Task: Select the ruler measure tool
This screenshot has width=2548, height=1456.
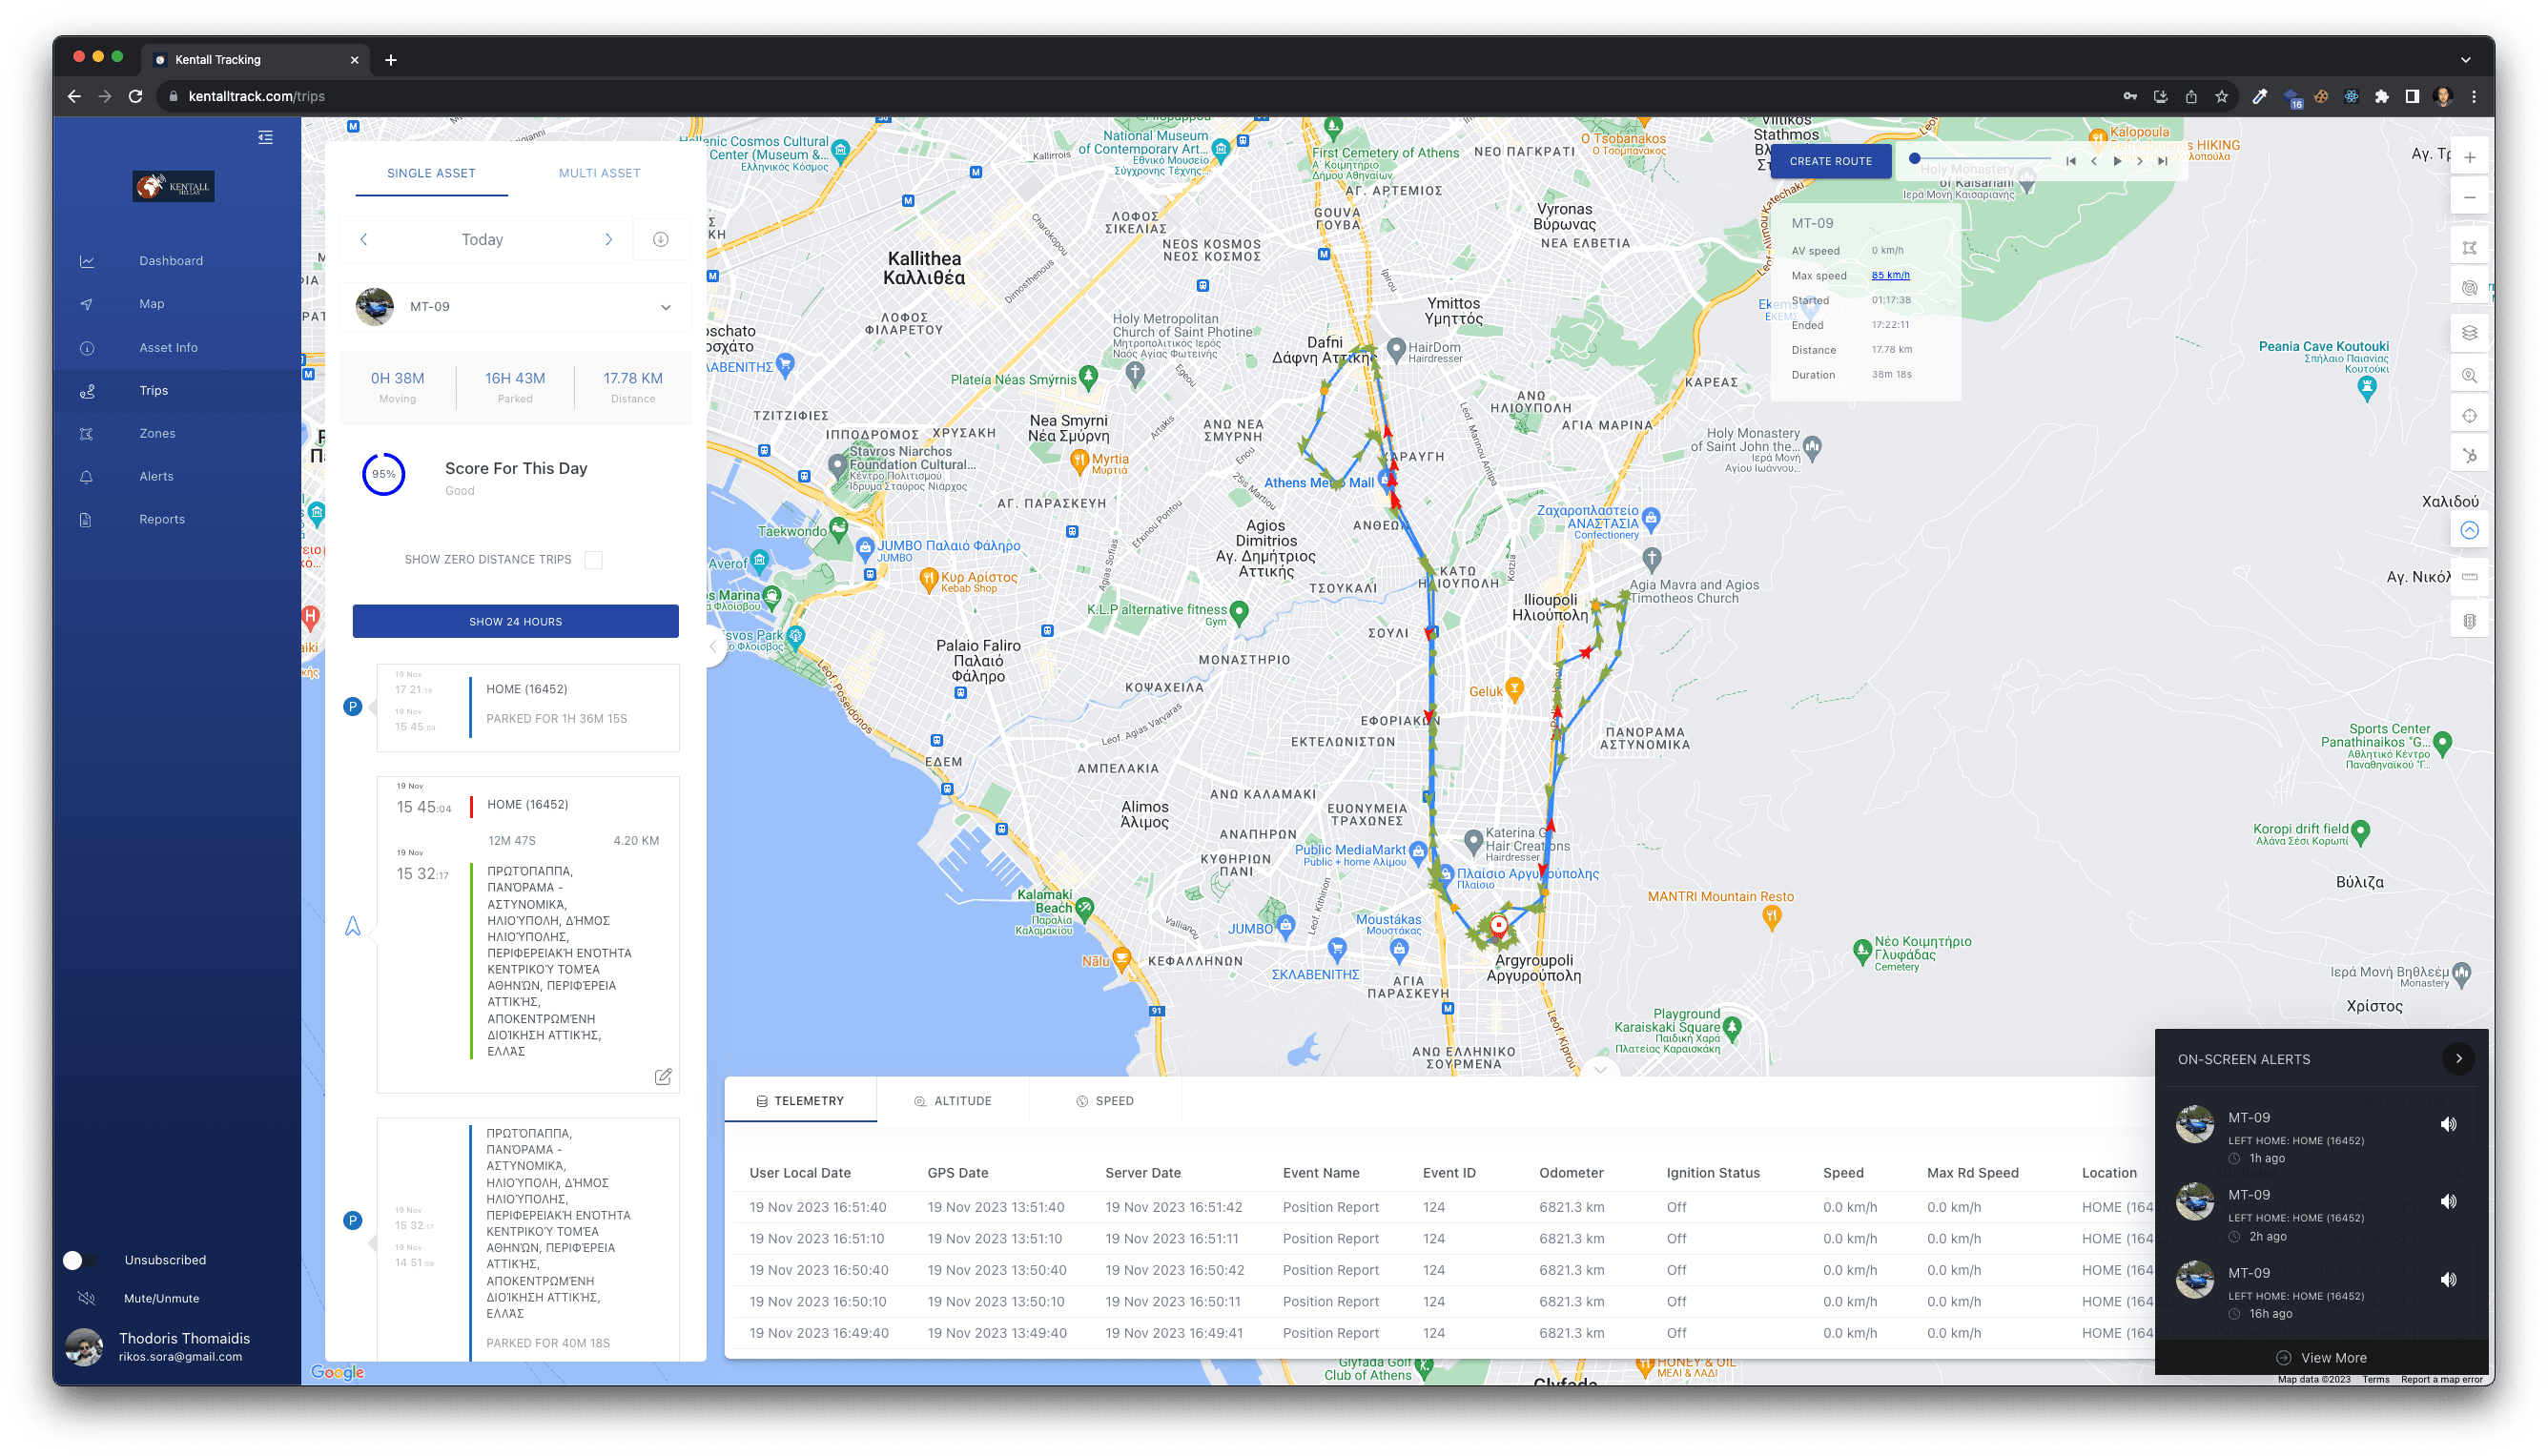Action: click(x=2469, y=577)
